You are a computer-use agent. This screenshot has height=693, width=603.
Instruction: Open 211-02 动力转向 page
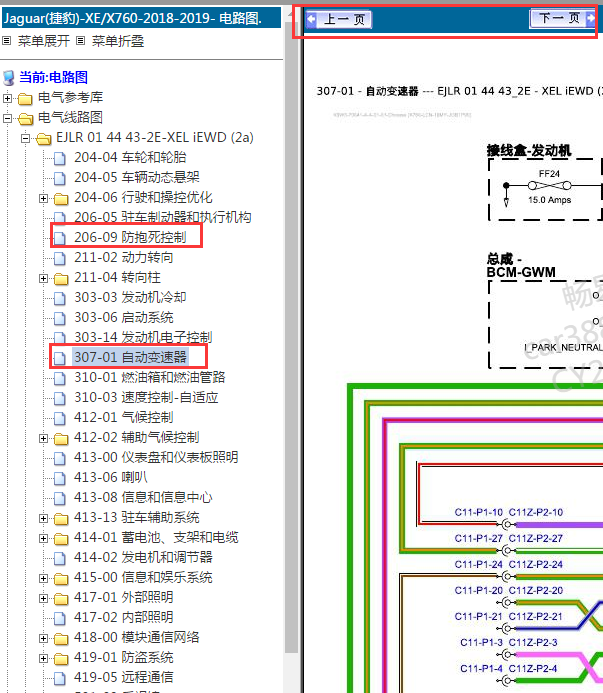click(x=123, y=257)
